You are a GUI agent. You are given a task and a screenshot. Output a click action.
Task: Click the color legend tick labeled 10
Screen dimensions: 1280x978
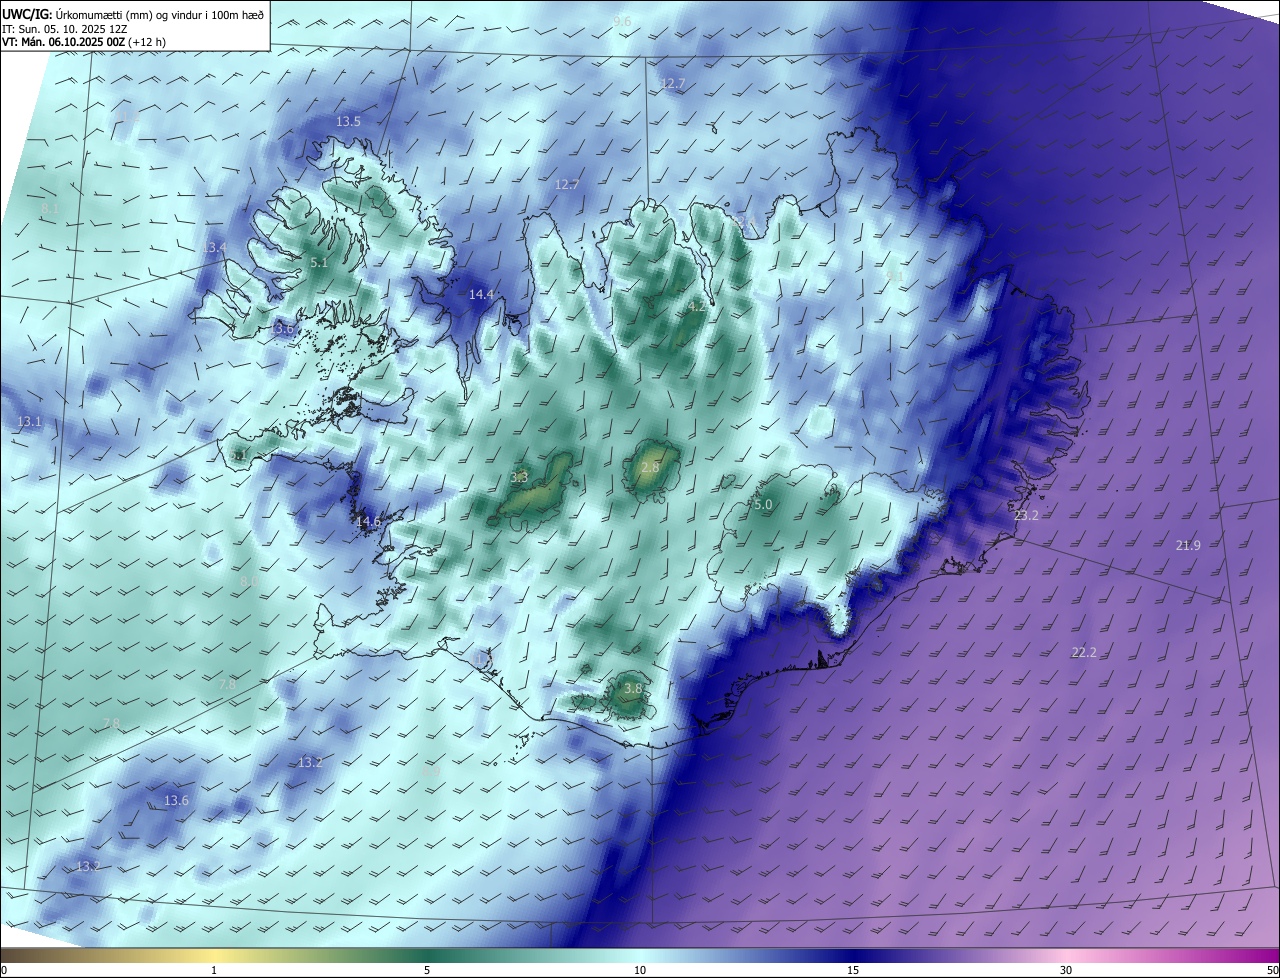pyautogui.click(x=640, y=970)
